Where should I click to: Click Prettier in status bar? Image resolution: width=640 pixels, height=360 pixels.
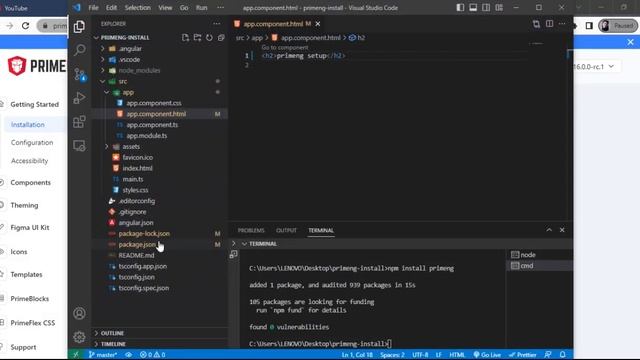(x=522, y=355)
